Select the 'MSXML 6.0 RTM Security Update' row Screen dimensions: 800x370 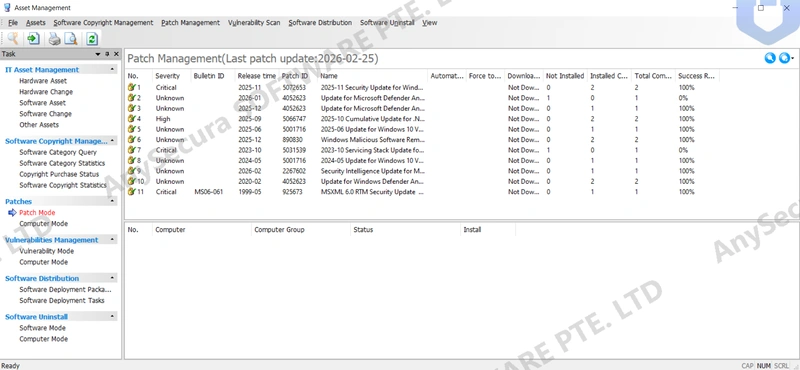pos(422,192)
